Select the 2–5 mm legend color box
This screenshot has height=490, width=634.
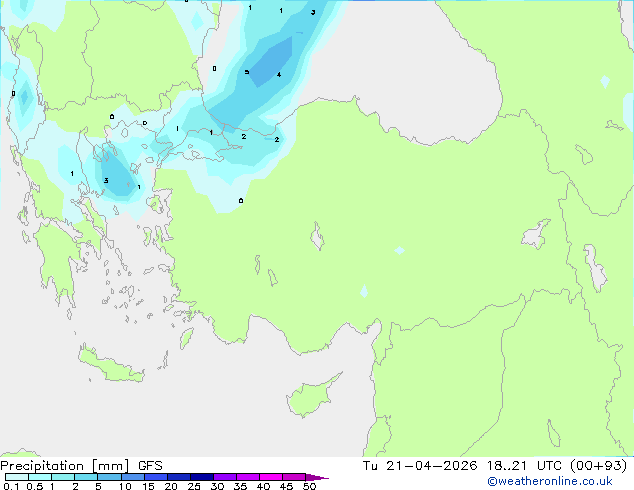click(x=86, y=477)
